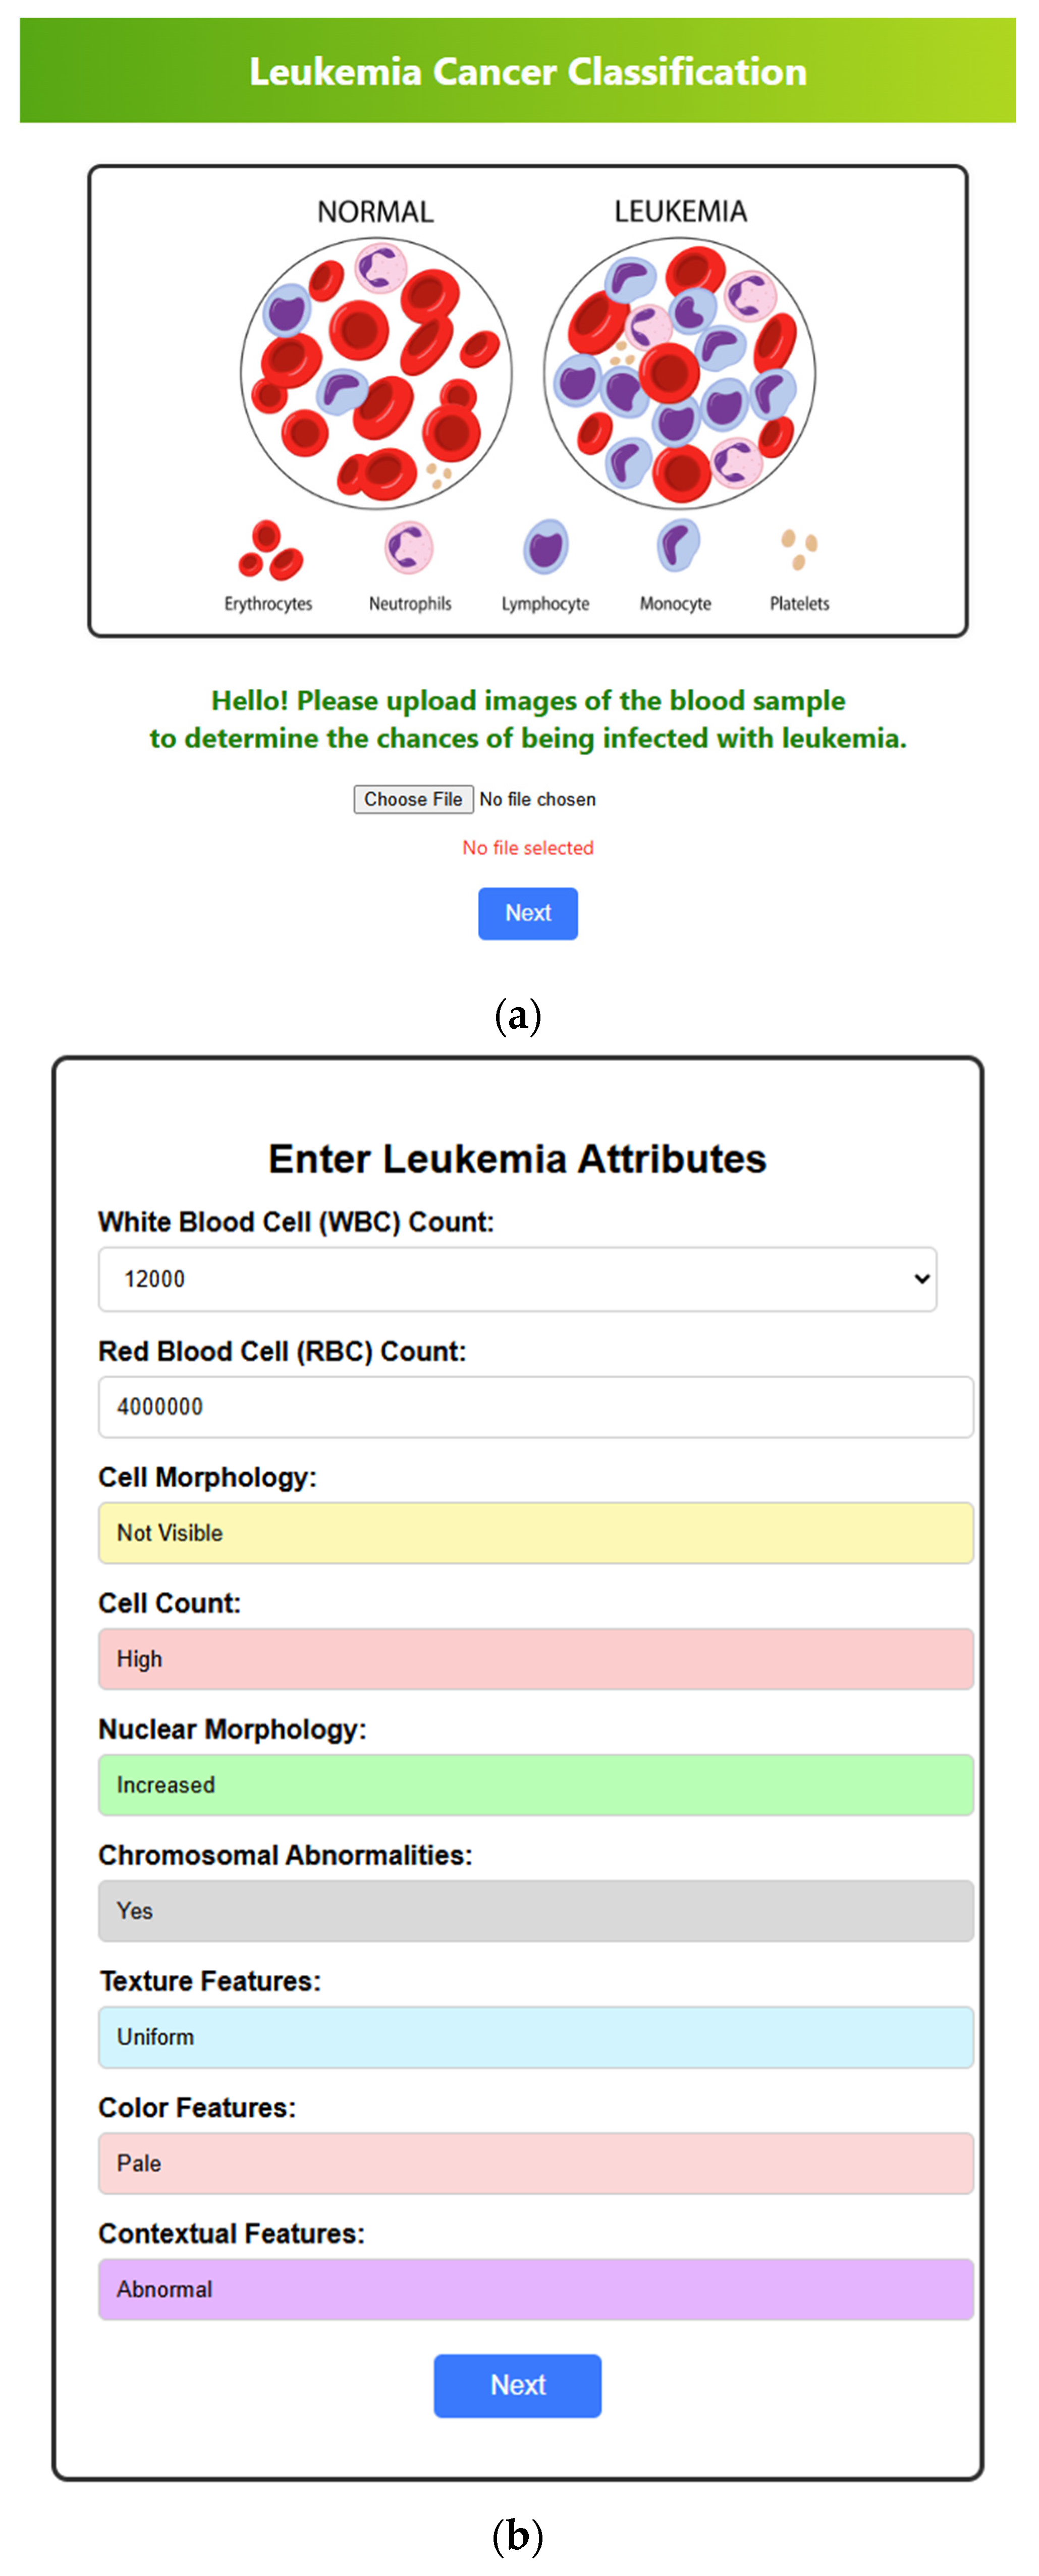This screenshot has height=2576, width=1039.
Task: Click the Color Features Pale field
Action: pyautogui.click(x=535, y=2163)
